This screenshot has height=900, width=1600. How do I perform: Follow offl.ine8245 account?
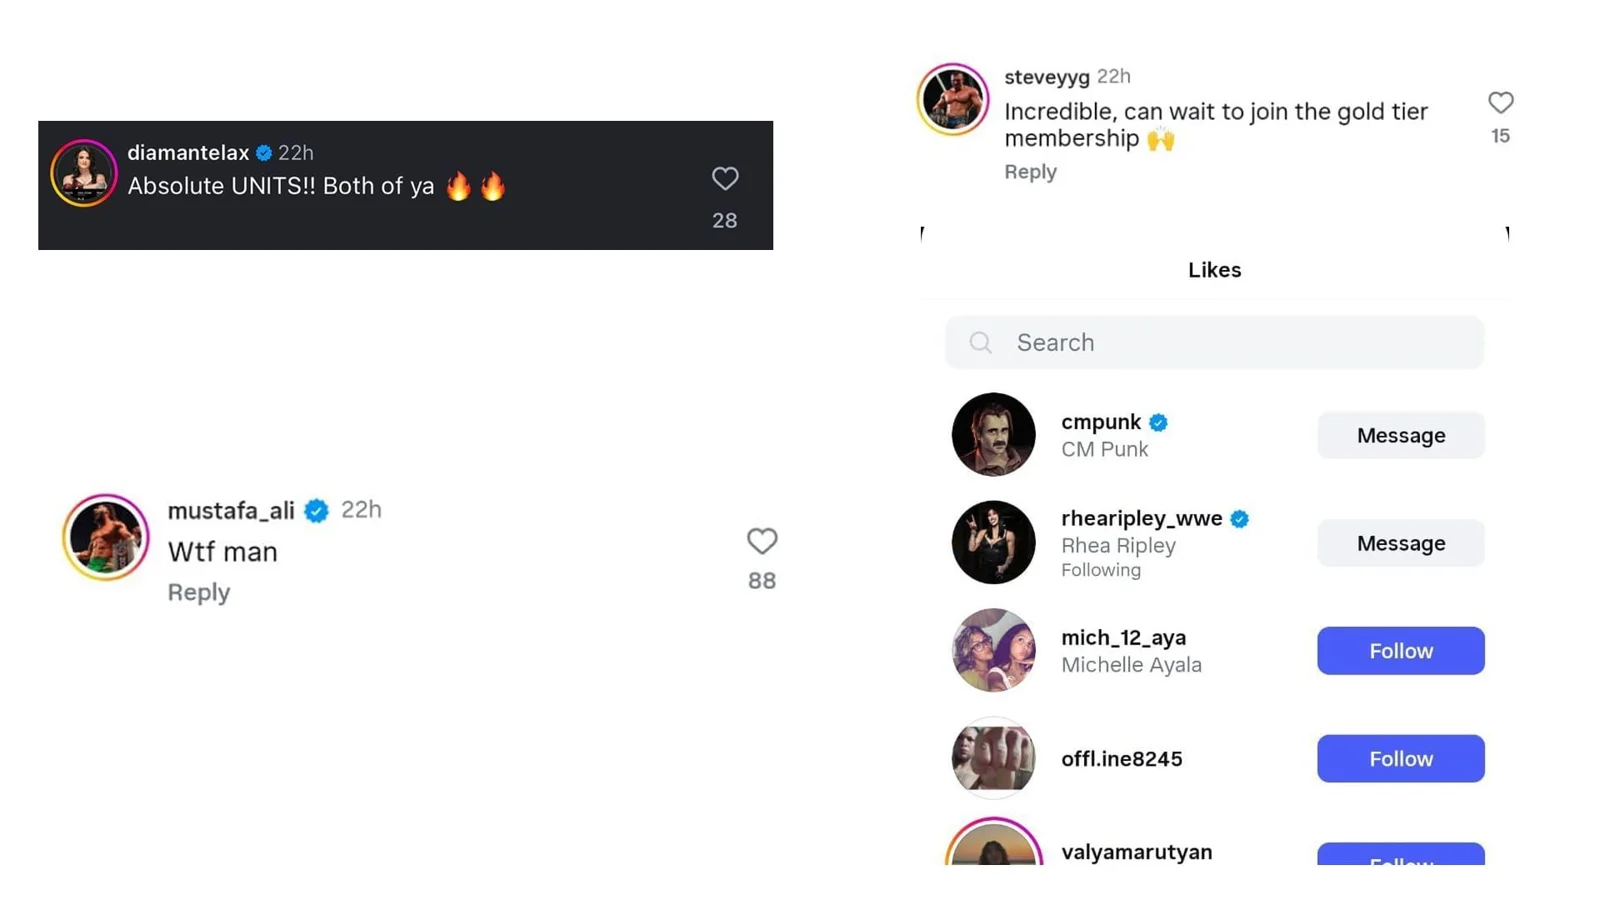tap(1400, 759)
